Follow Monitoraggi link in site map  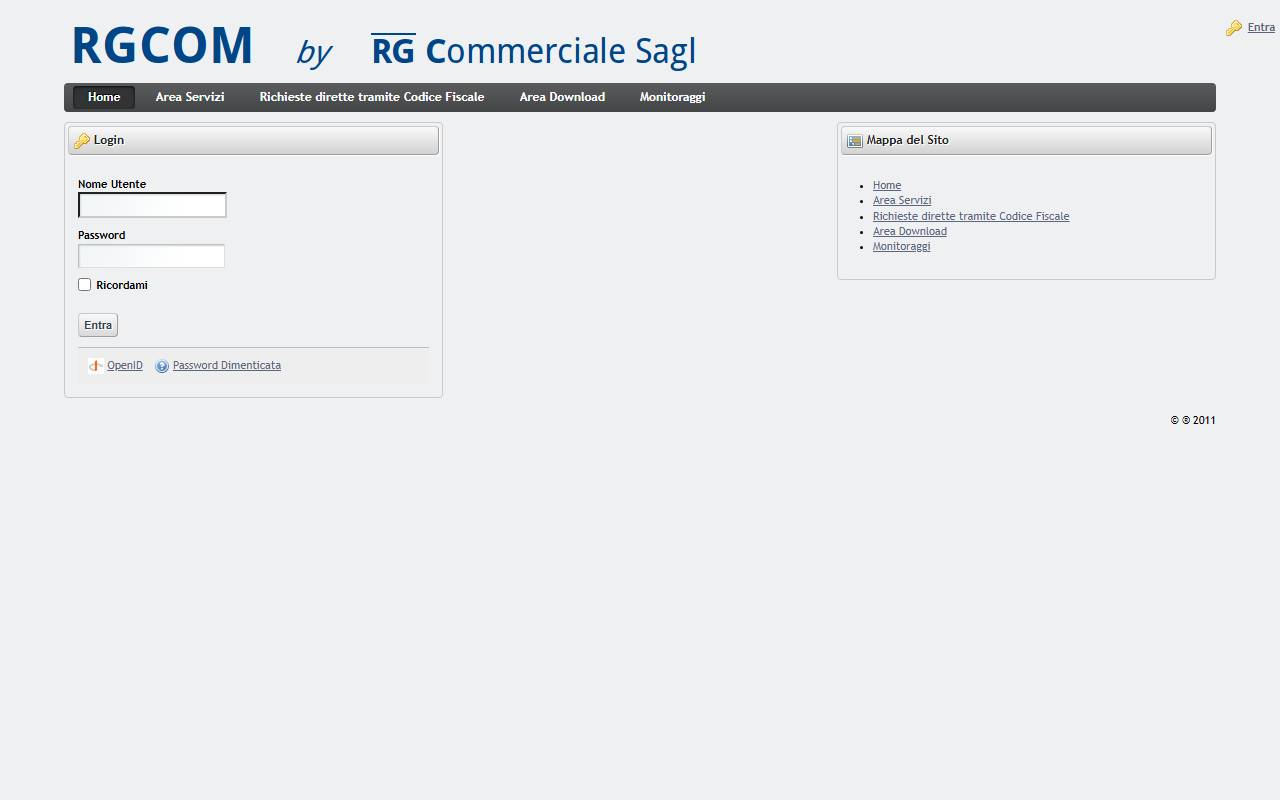[901, 247]
